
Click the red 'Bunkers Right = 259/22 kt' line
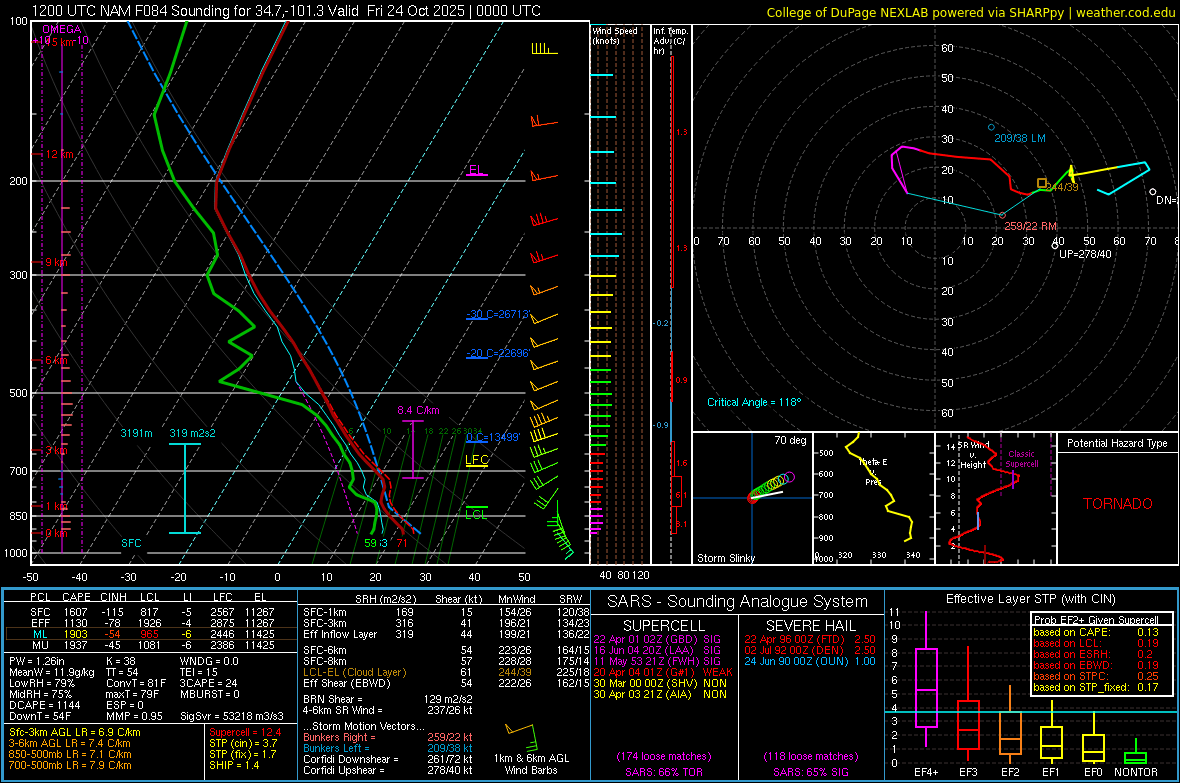(388, 737)
